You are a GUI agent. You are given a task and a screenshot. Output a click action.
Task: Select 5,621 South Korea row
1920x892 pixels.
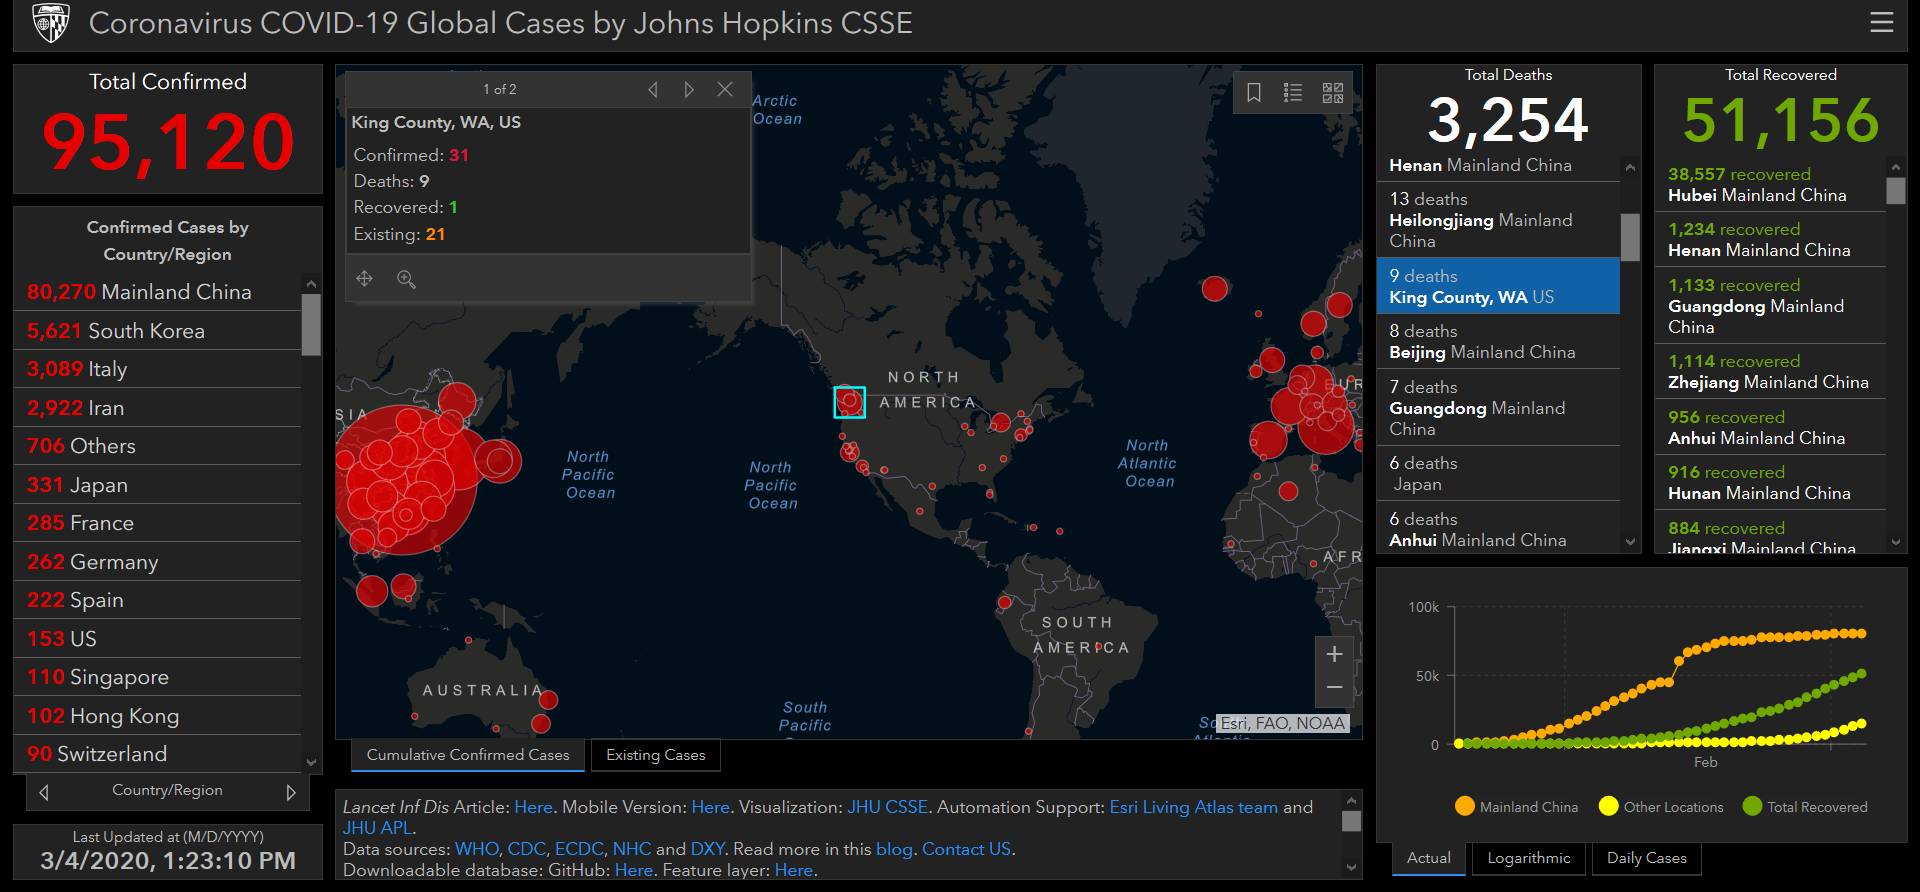158,331
